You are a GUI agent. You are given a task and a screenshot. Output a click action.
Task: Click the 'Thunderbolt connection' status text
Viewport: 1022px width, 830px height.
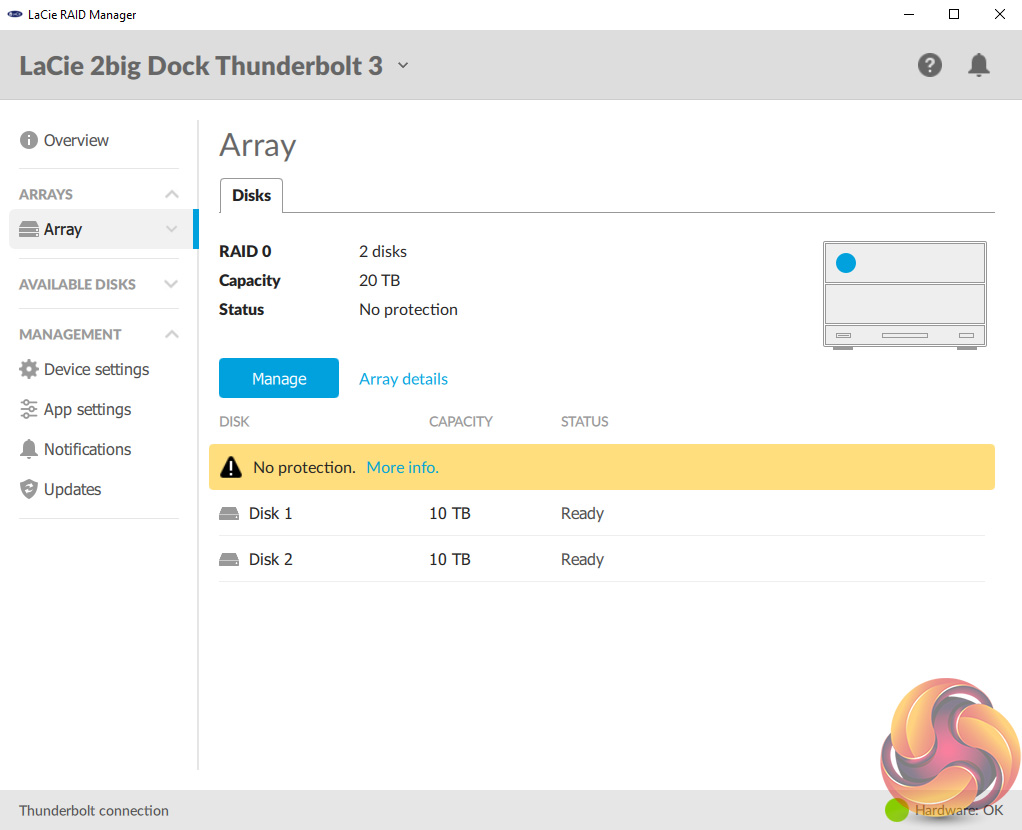94,810
